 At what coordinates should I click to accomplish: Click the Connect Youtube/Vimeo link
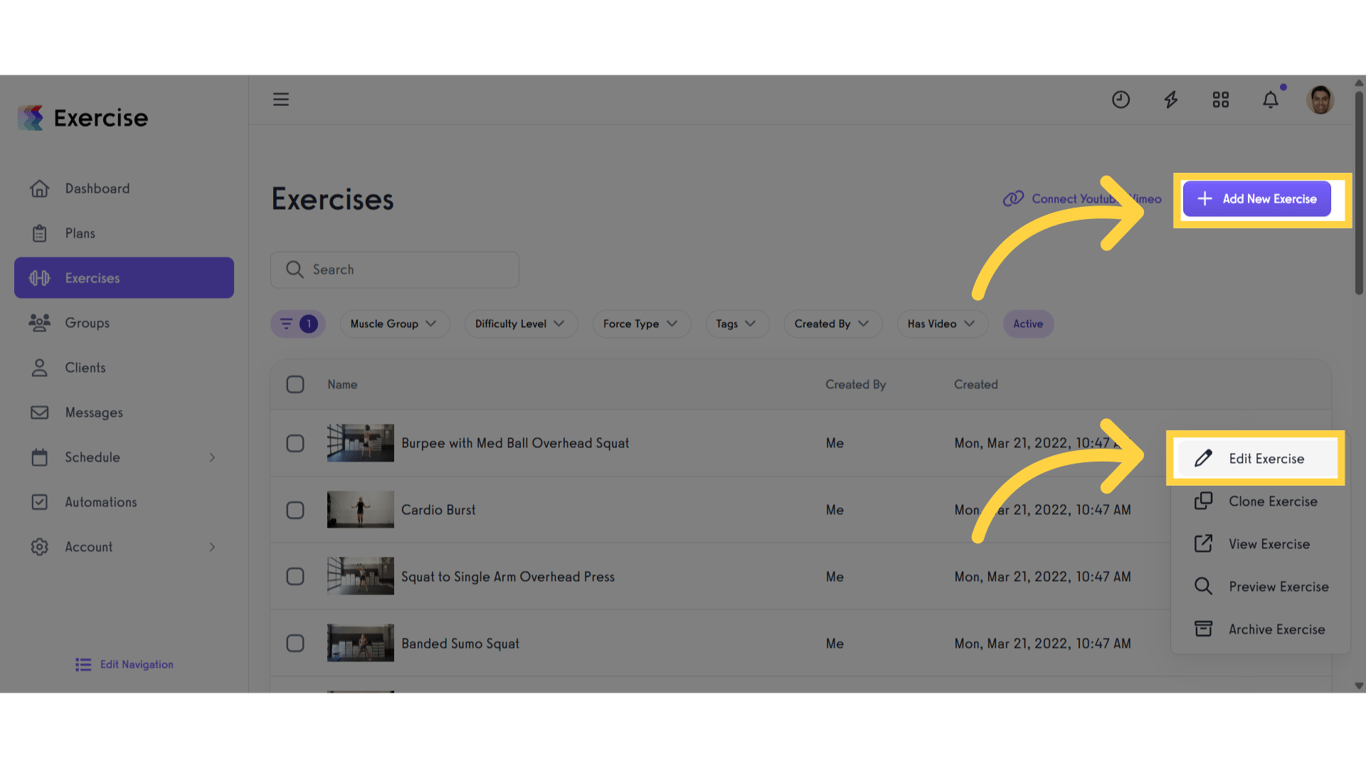pos(1082,199)
